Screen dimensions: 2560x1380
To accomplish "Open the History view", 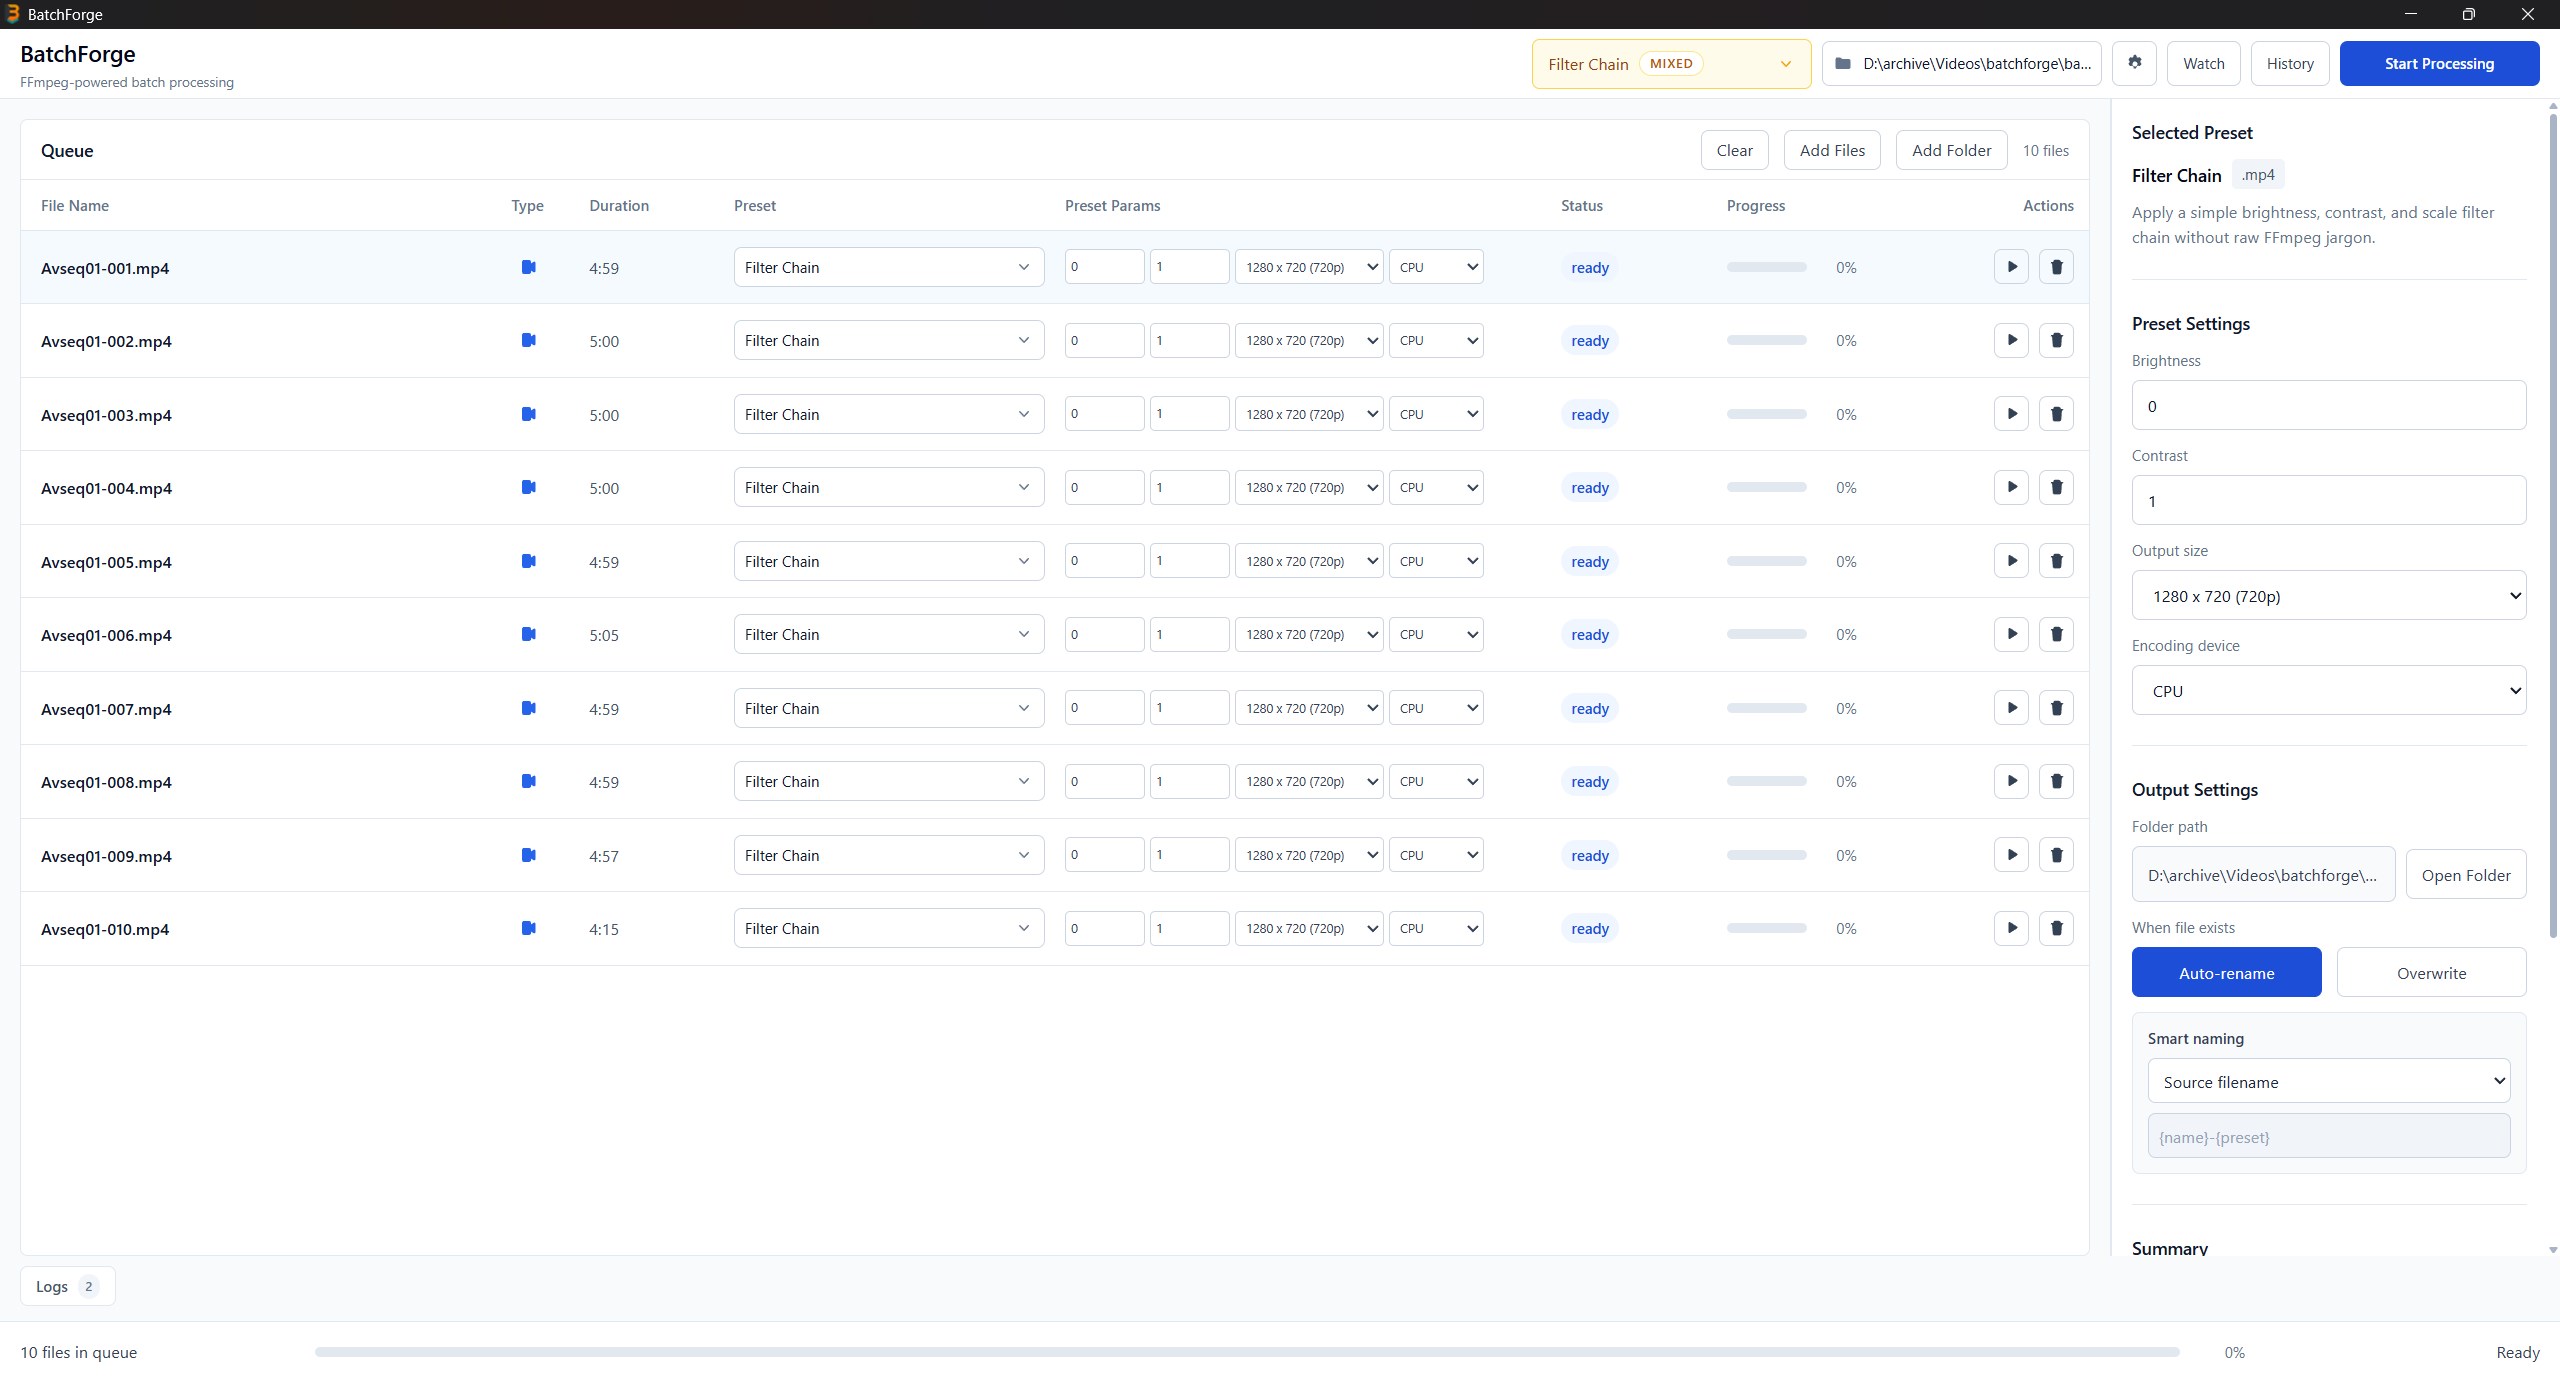I will pyautogui.click(x=2290, y=63).
